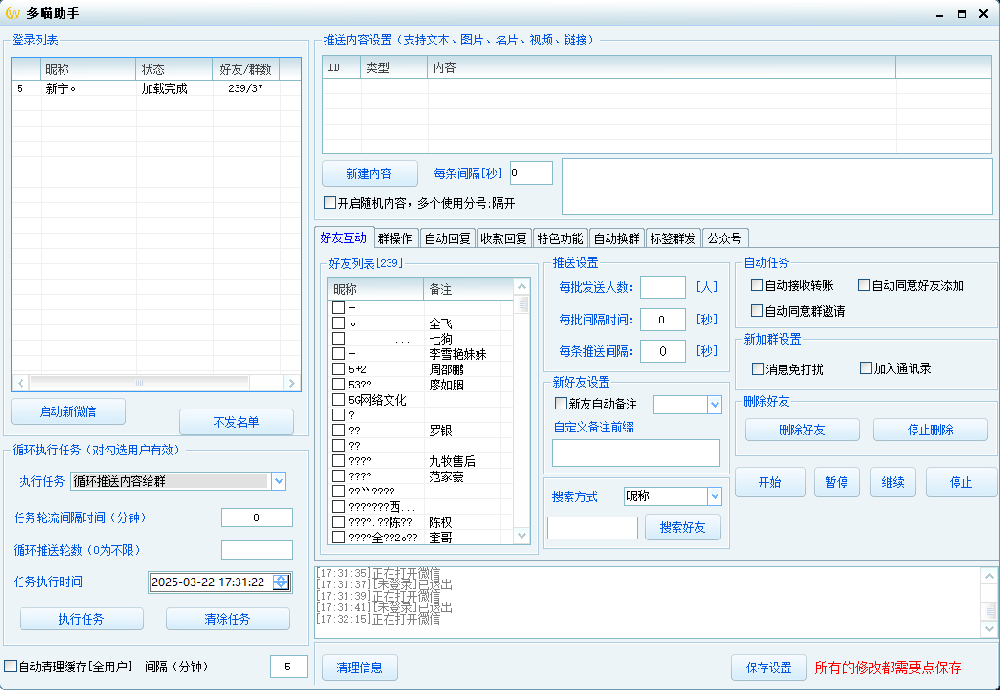Click the friend list scroll-up arrow

click(x=521, y=286)
